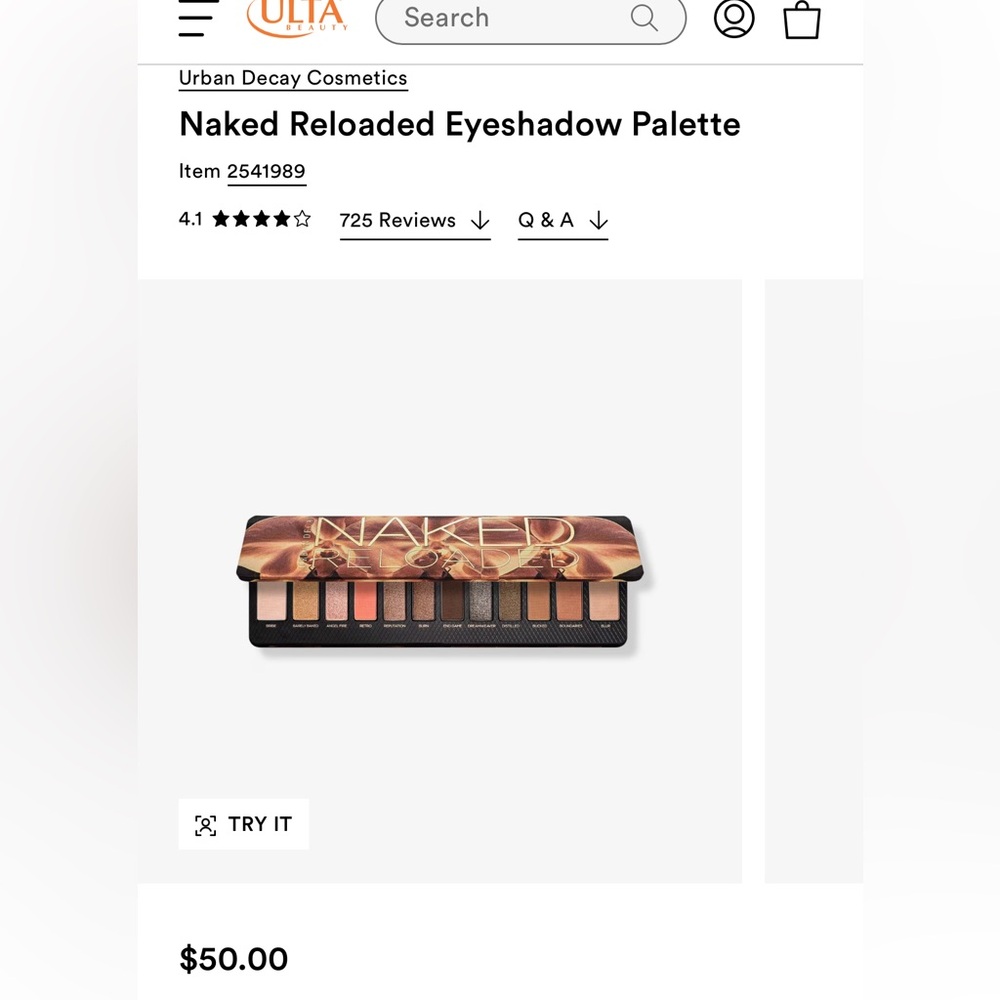Expand the Q & A section arrow
This screenshot has width=1000, height=1000.
(x=598, y=220)
